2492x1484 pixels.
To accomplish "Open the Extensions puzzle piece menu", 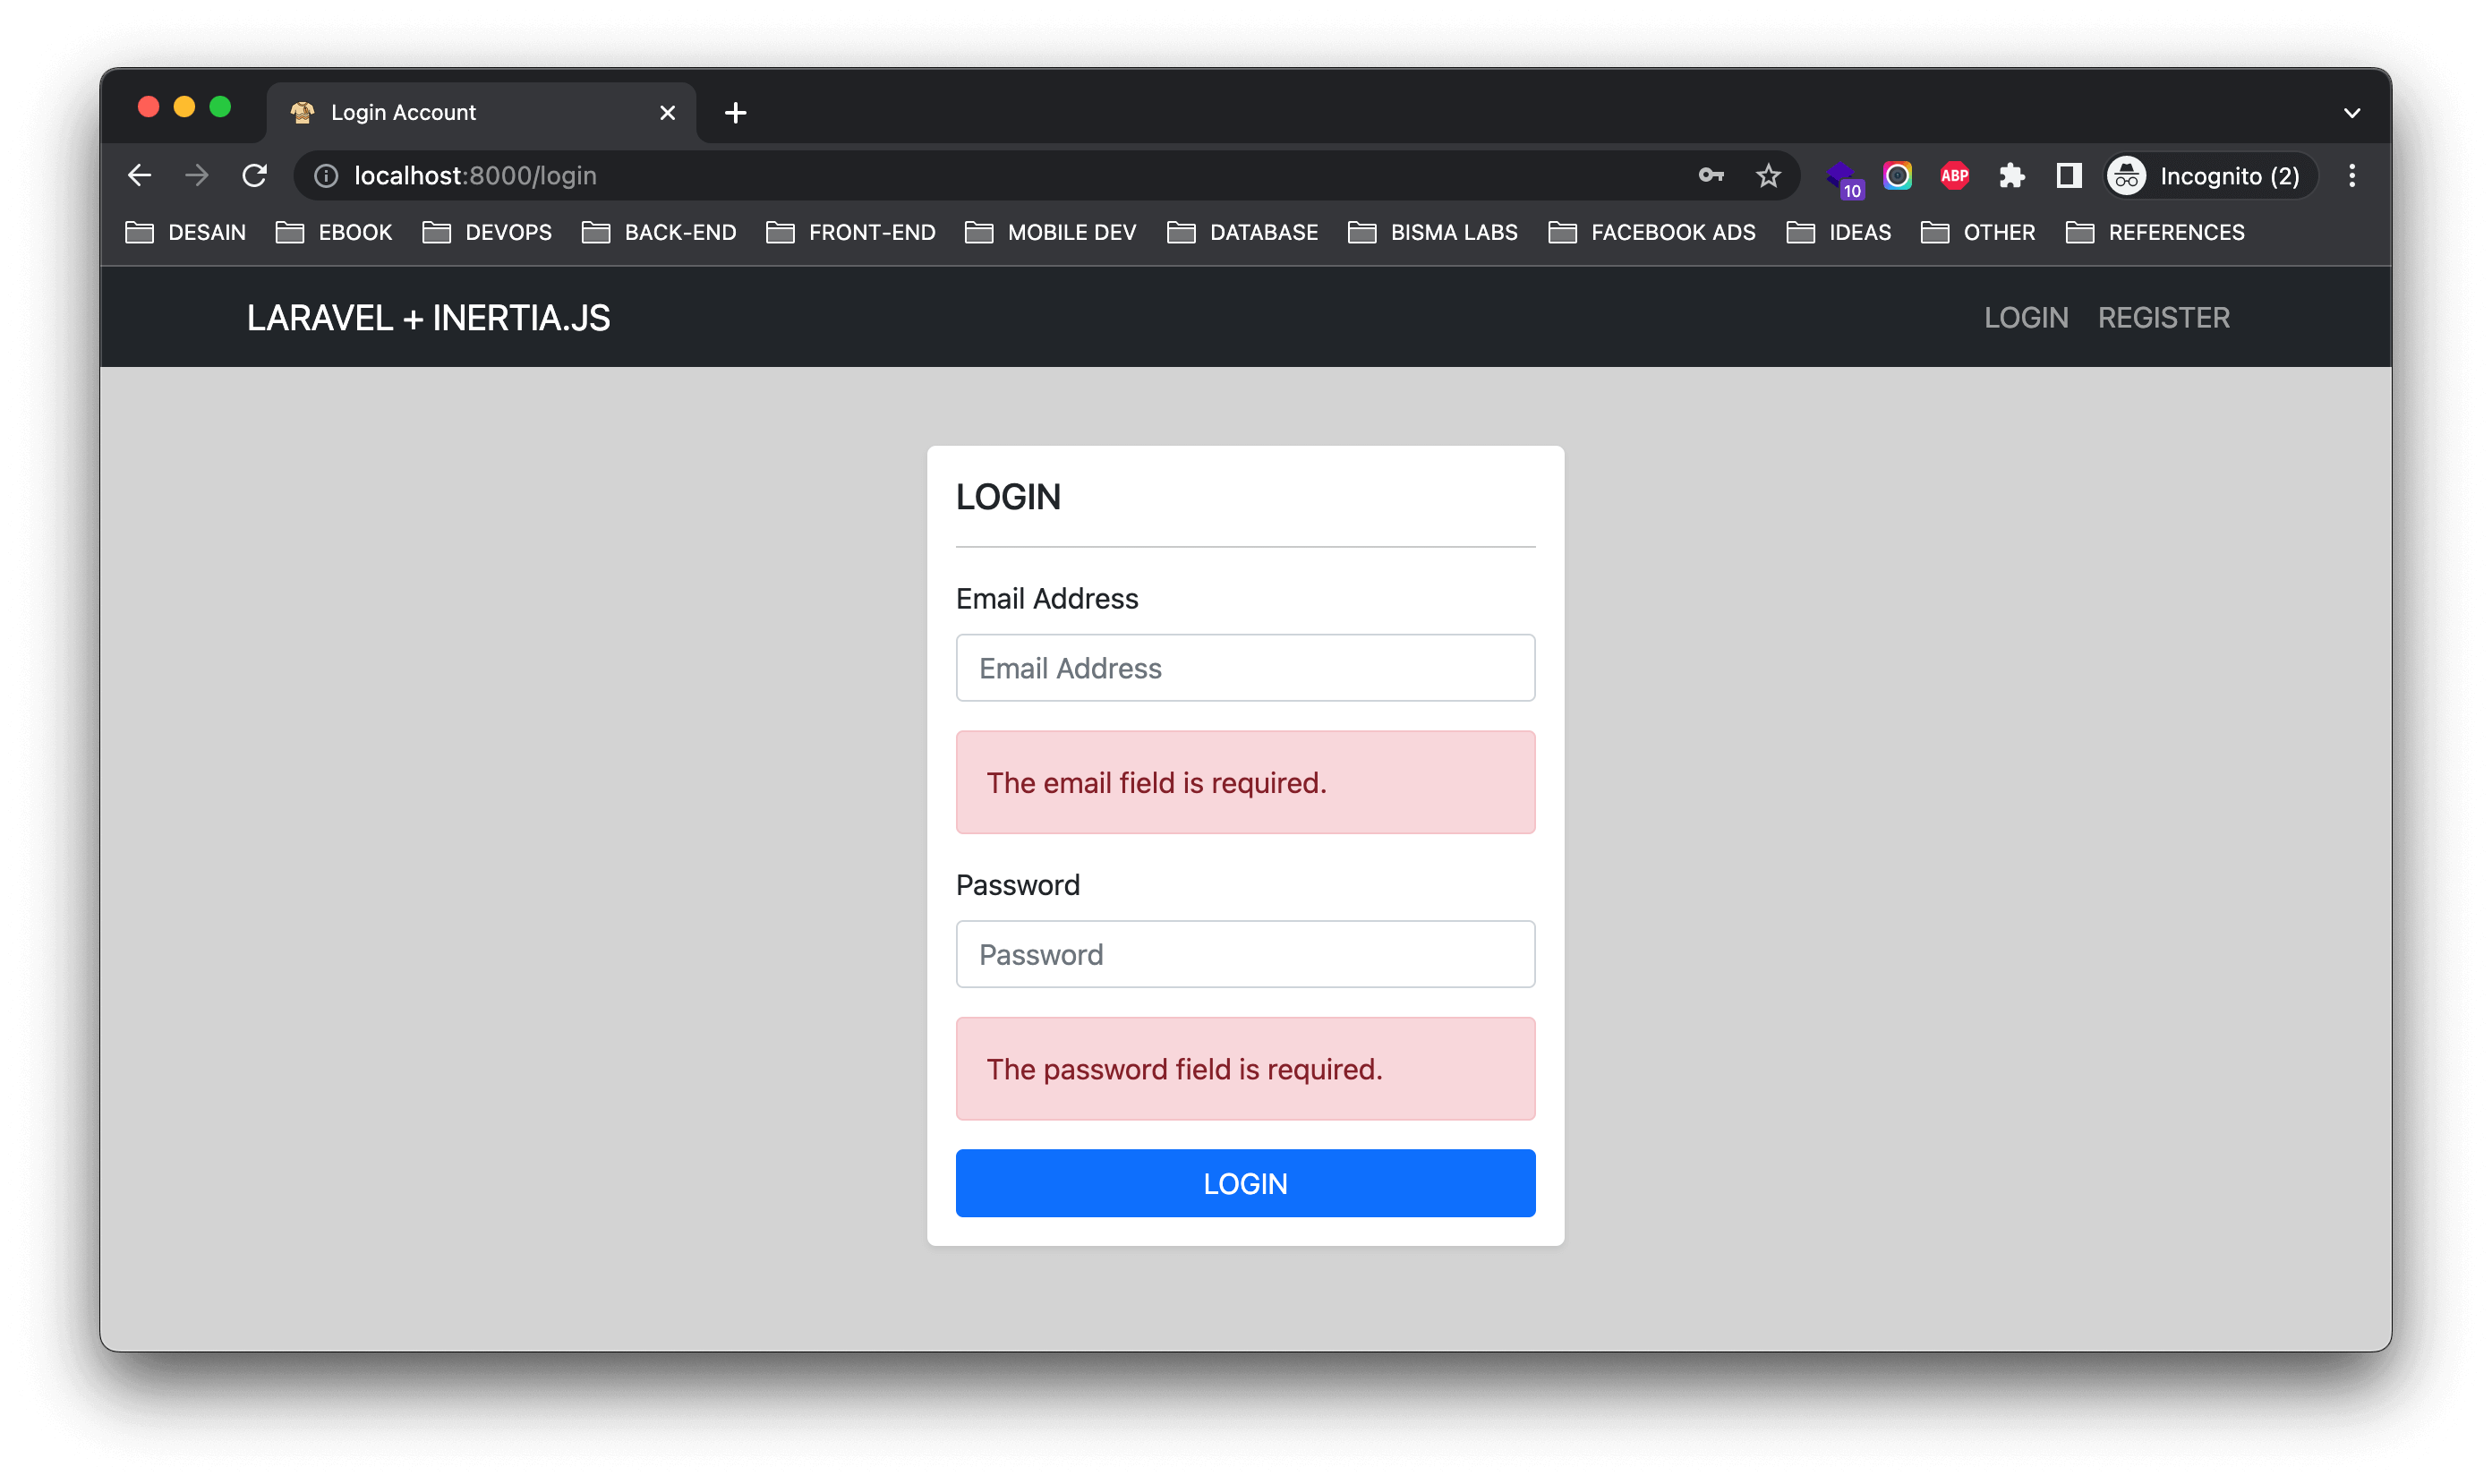I will [2011, 176].
